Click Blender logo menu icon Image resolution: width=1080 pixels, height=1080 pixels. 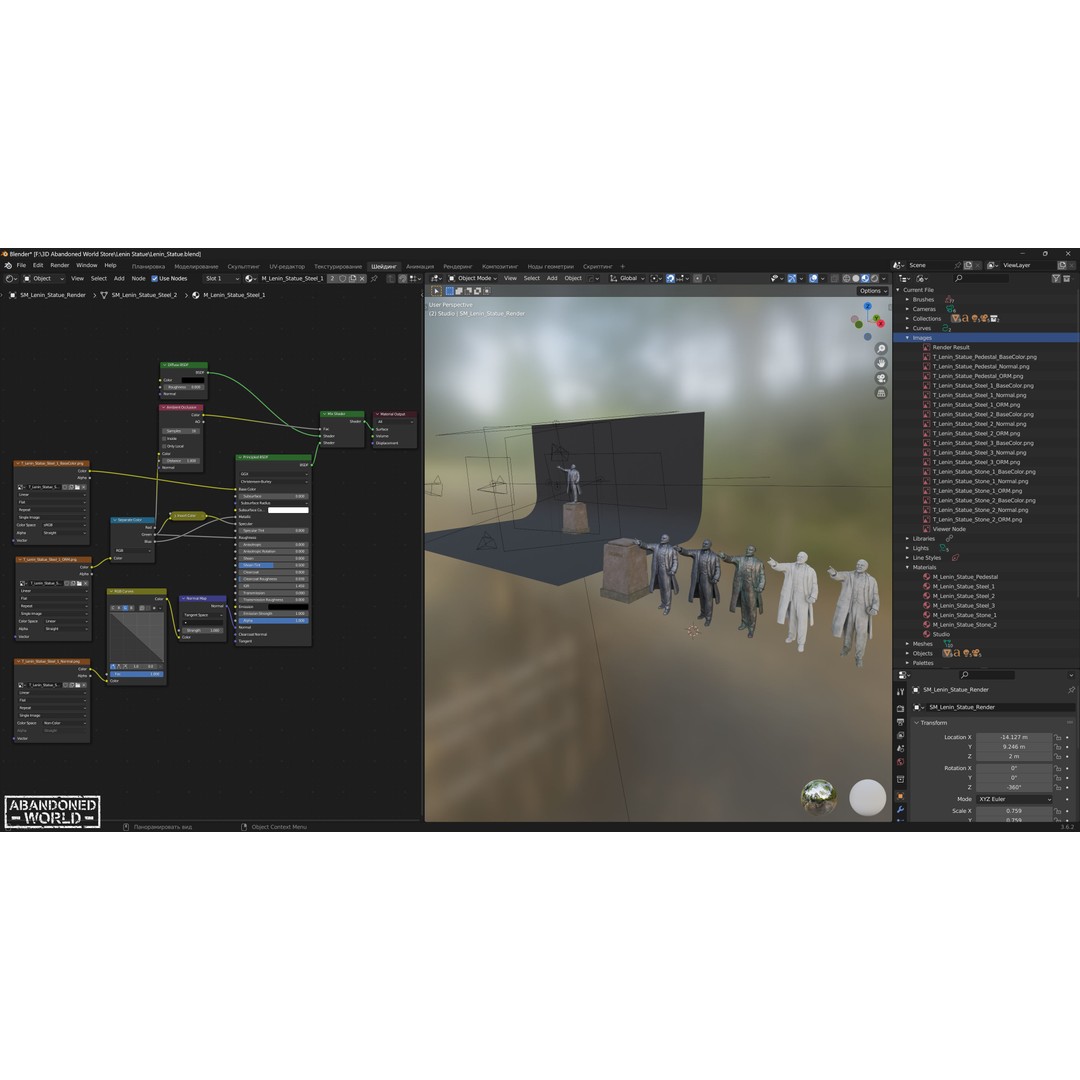(x=8, y=266)
